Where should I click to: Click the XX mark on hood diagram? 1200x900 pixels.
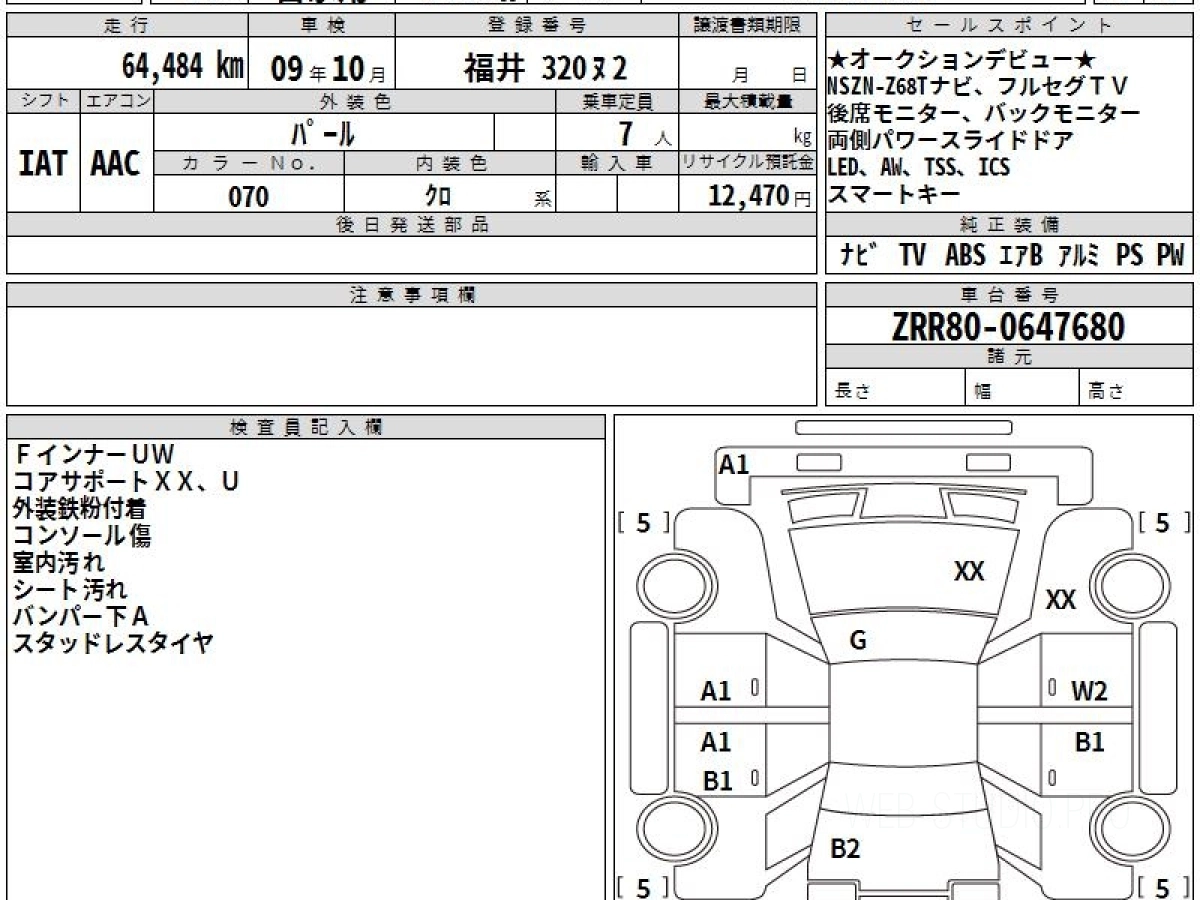[x=969, y=571]
